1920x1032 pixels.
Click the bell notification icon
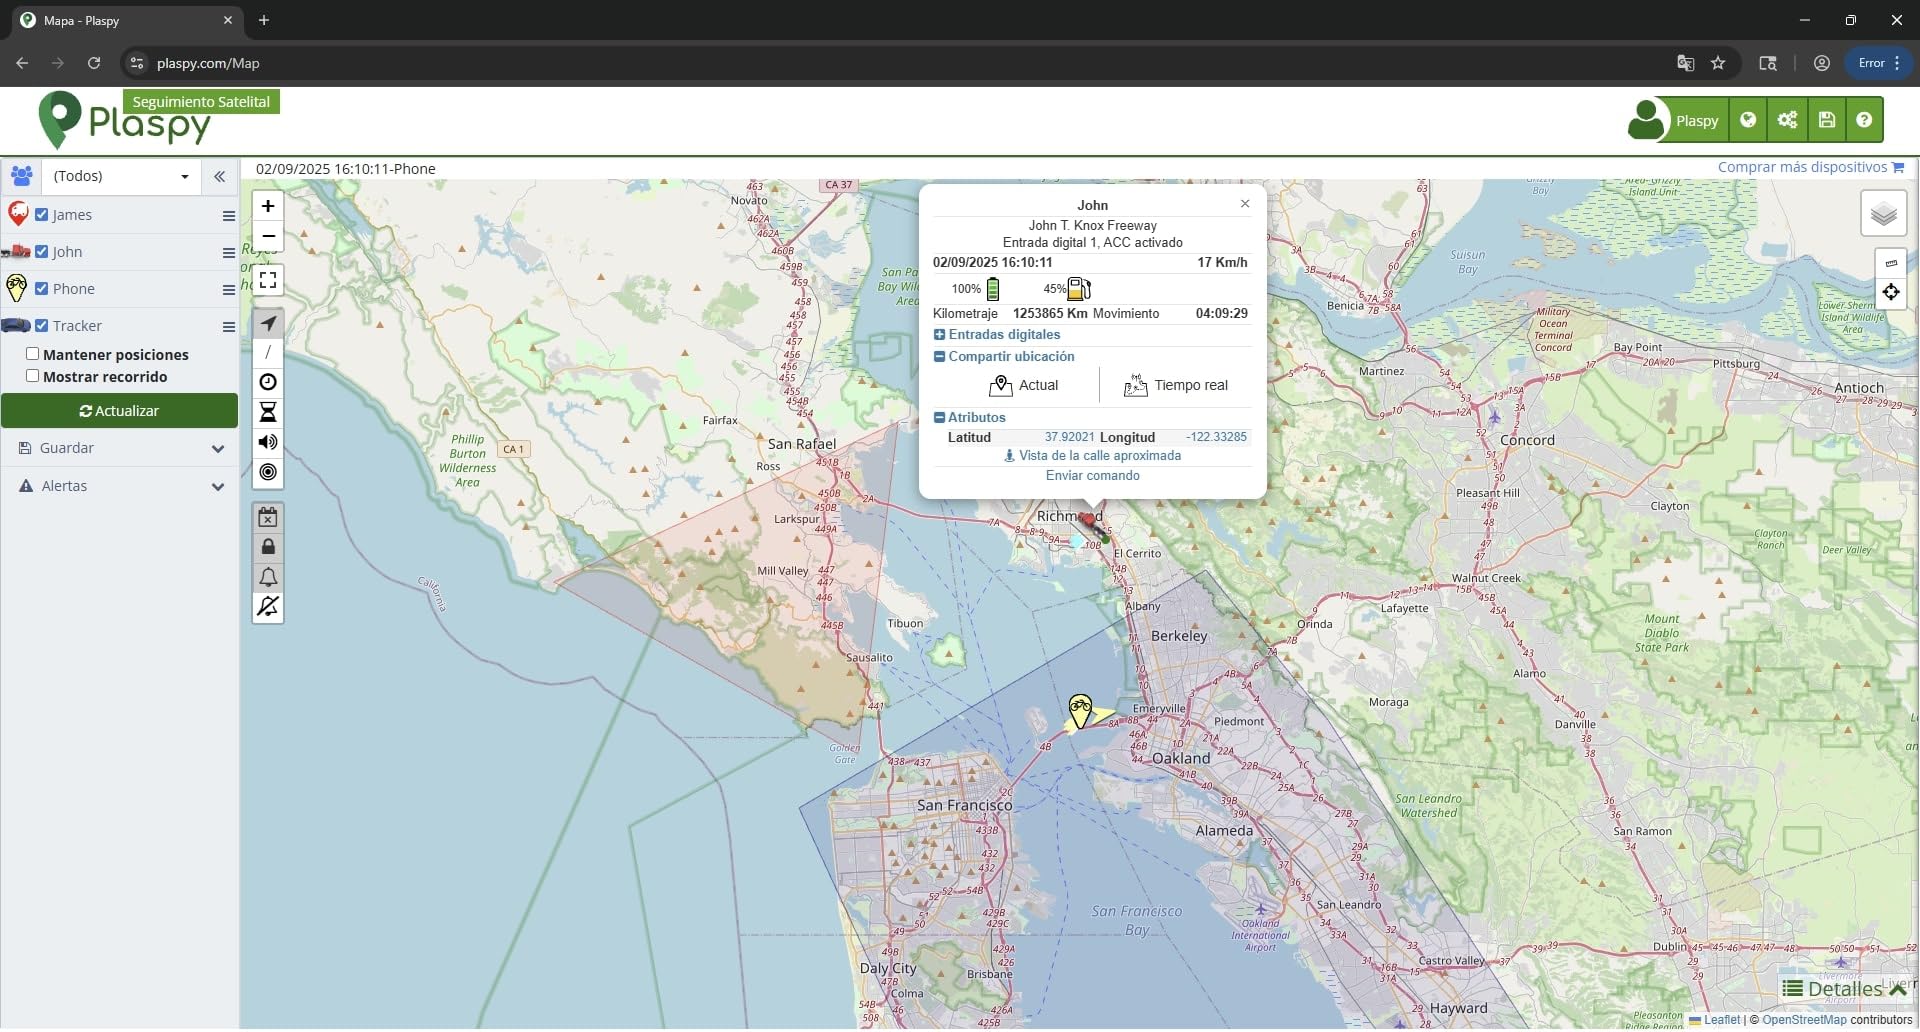[x=268, y=577]
